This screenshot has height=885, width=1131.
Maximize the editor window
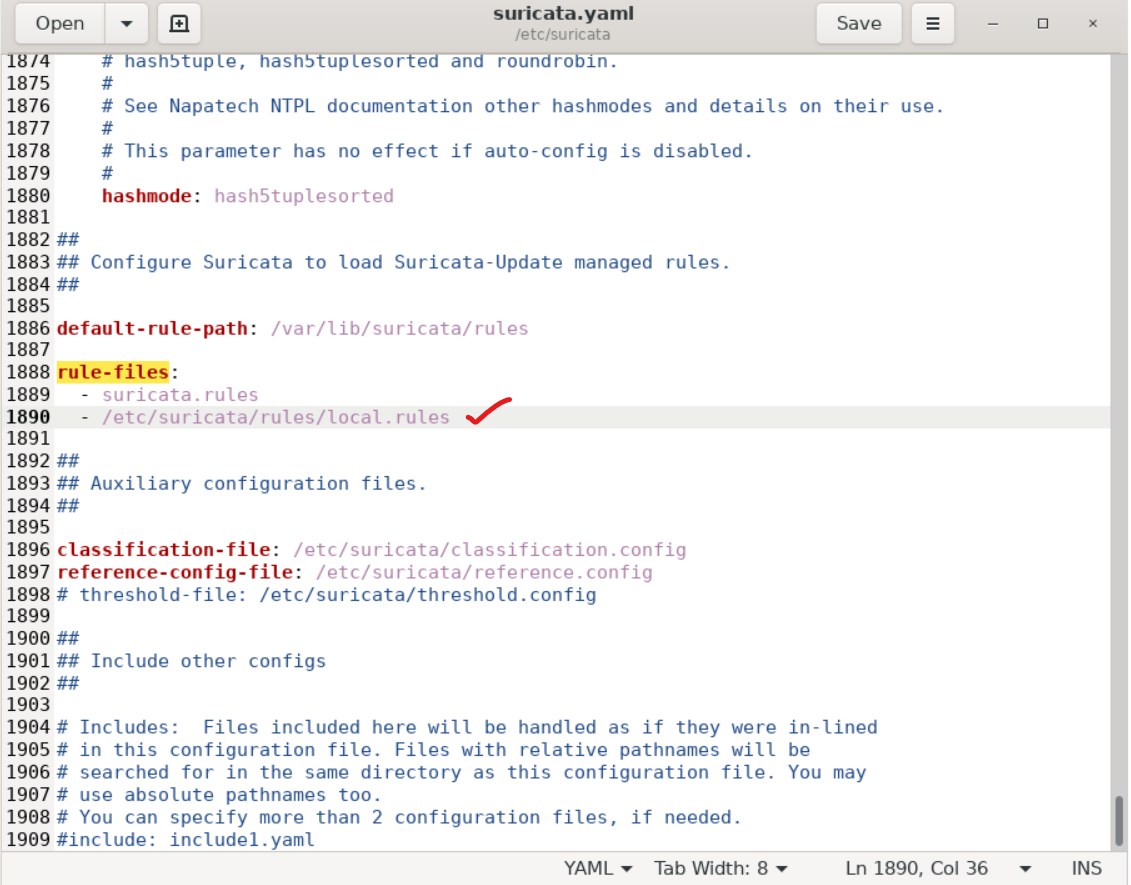coord(1043,24)
